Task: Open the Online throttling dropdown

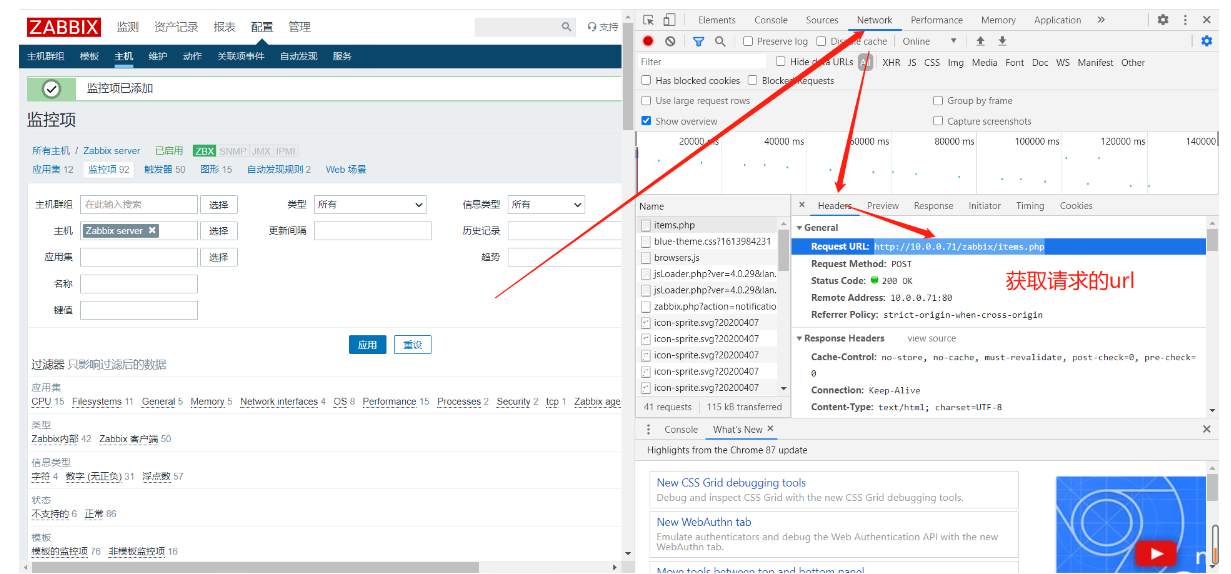Action: tap(930, 41)
